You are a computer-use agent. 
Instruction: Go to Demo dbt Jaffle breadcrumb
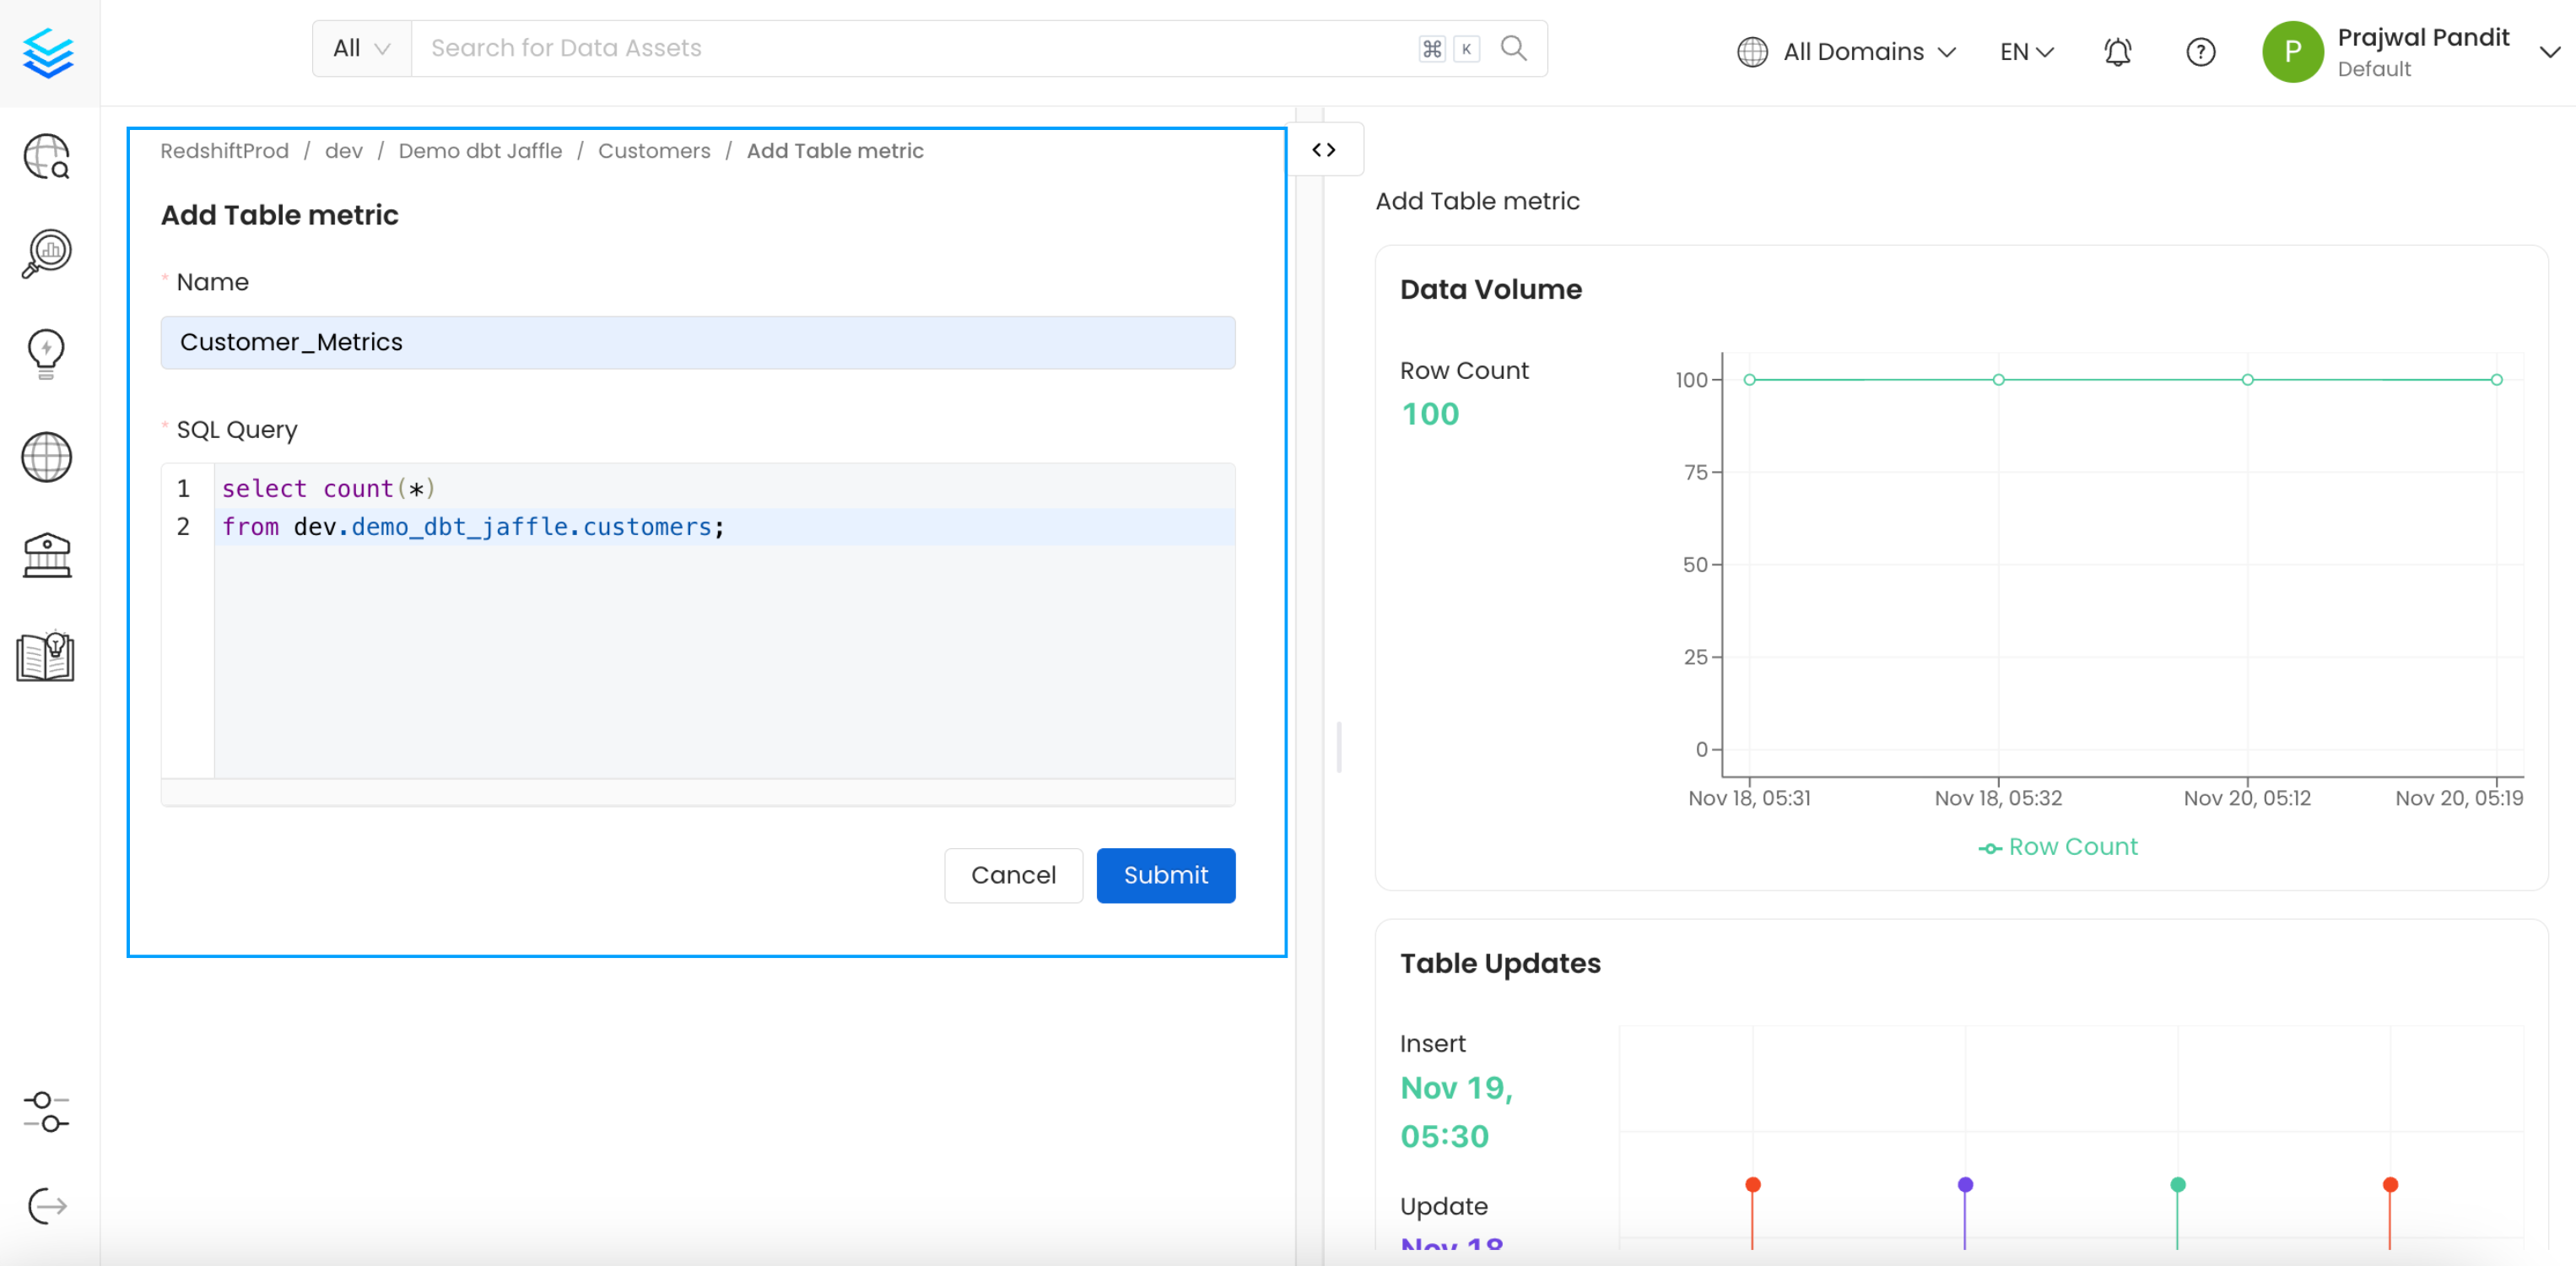[x=480, y=151]
